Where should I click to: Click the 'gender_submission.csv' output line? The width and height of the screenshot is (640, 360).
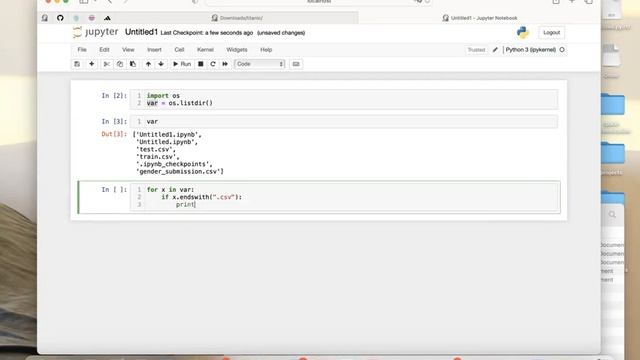coord(180,171)
